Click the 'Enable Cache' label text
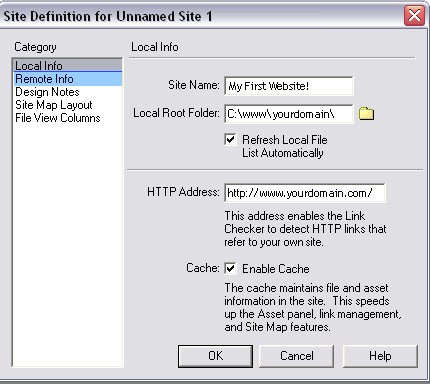430x384 pixels. click(x=276, y=269)
